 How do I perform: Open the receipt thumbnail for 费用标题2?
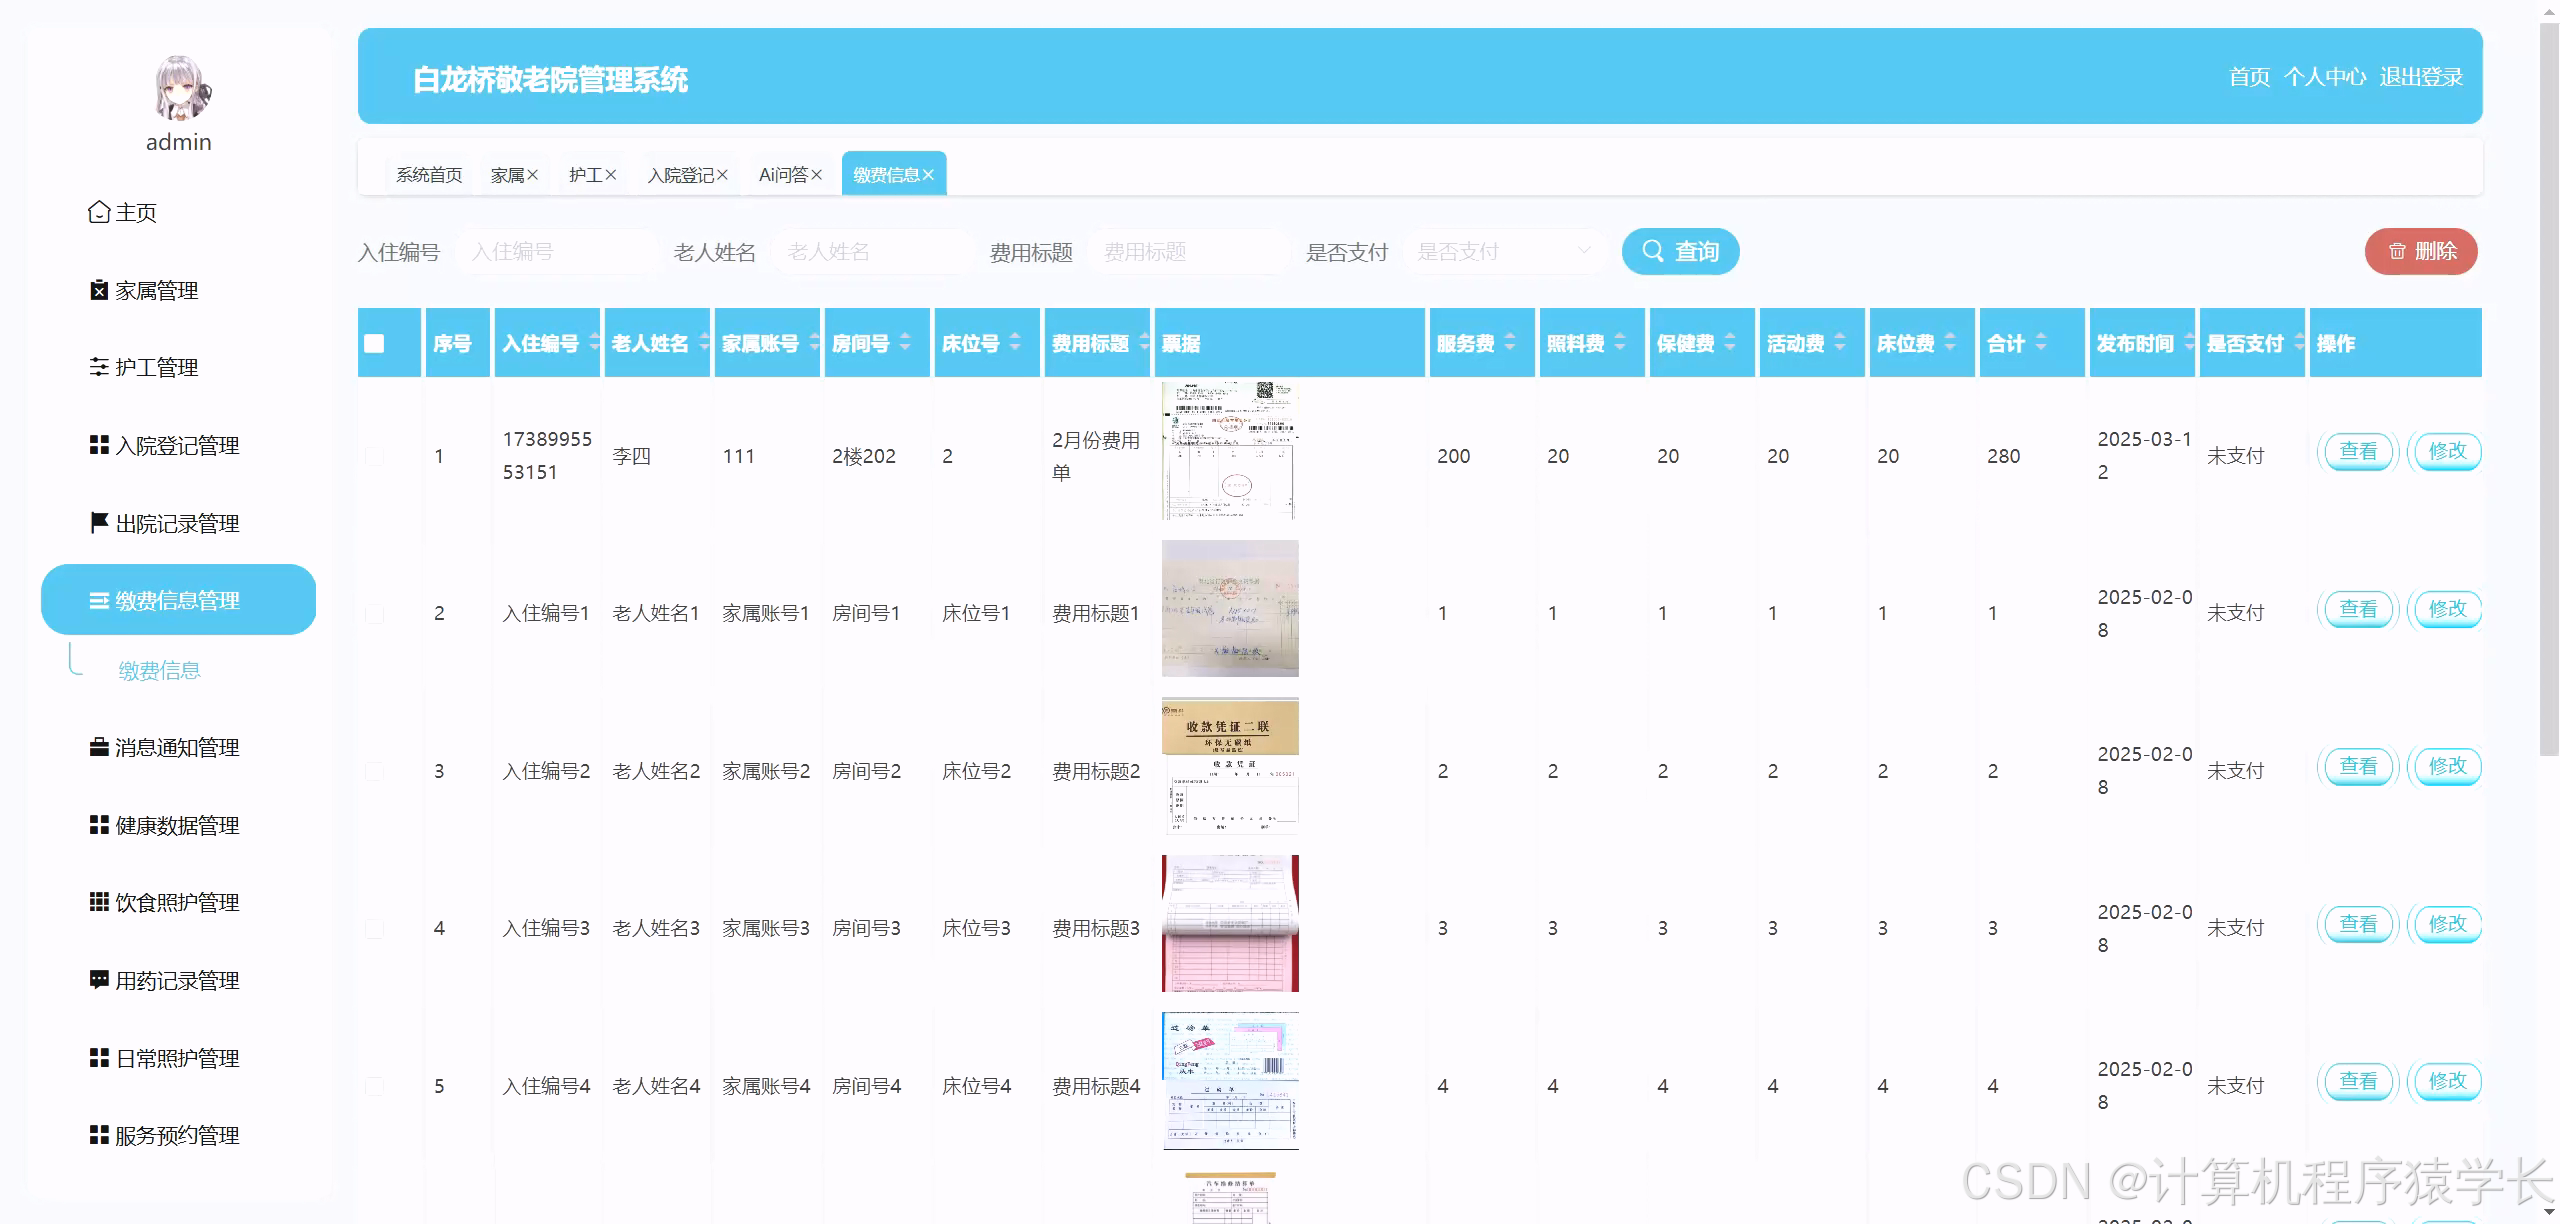[x=1230, y=766]
